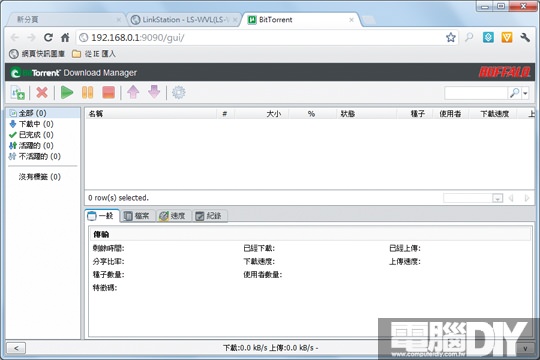This screenshot has height=360, width=540.
Task: Sort by 種子 column header
Action: [x=415, y=114]
